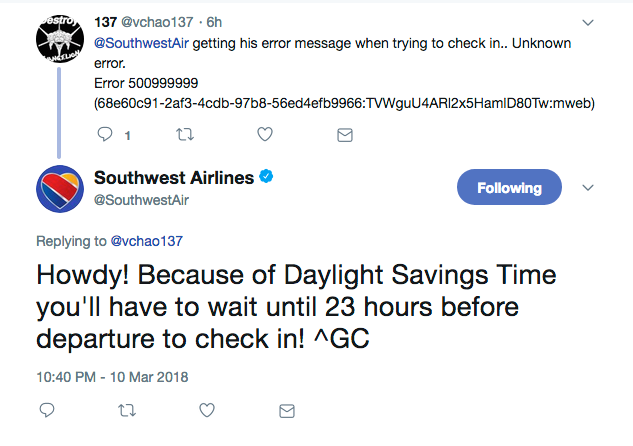
Task: Open @vchao137 in Replying to line
Action: pos(147,241)
